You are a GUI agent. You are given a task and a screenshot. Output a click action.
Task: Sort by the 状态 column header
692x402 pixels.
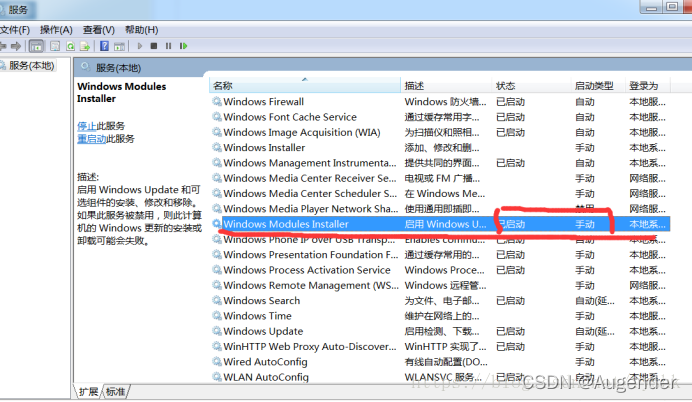[x=531, y=86]
